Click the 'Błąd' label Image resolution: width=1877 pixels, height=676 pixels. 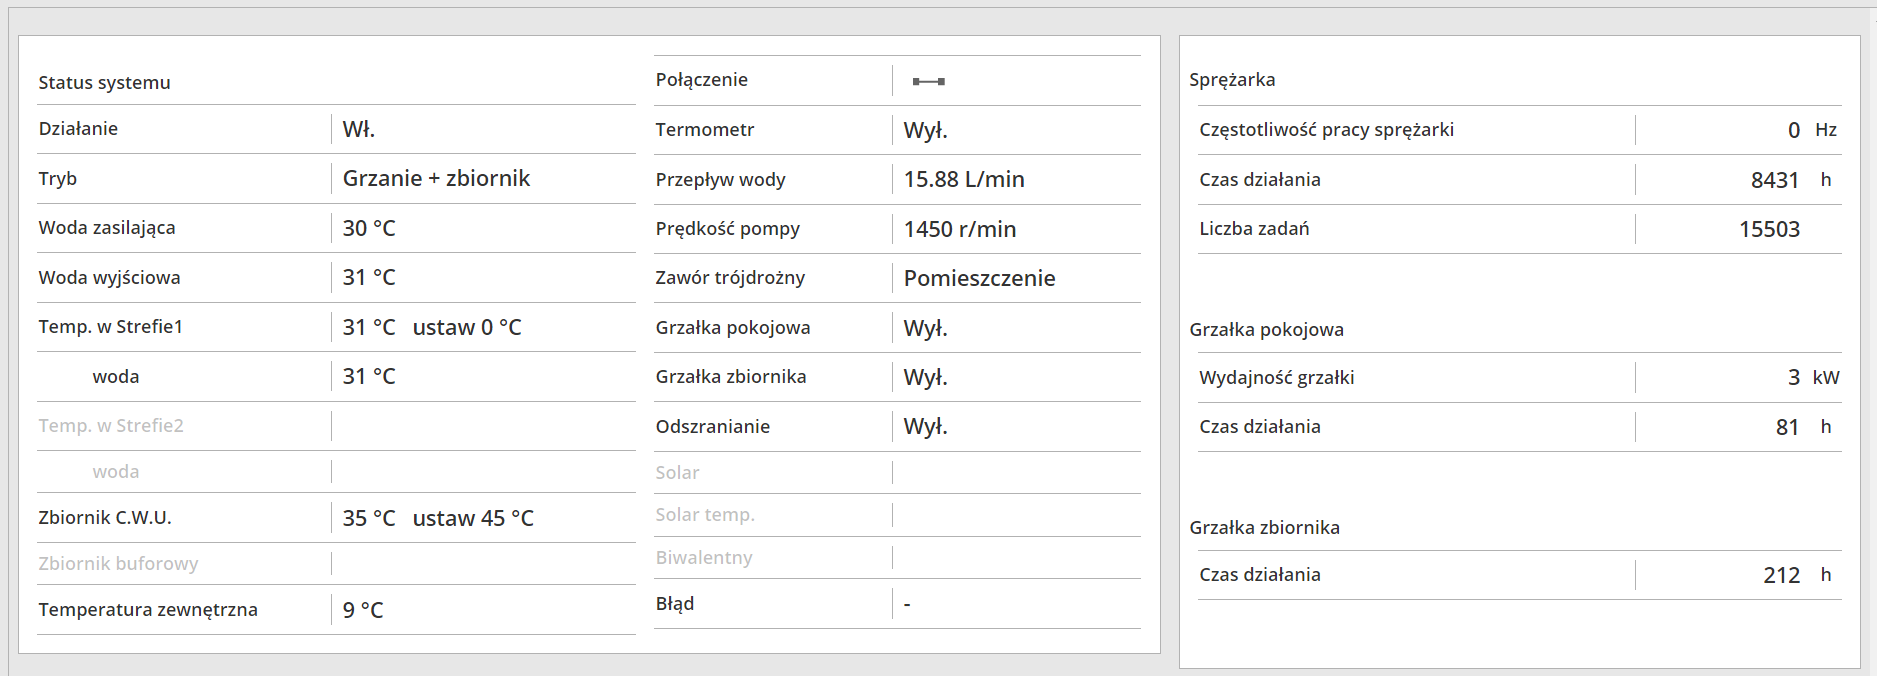tap(674, 604)
